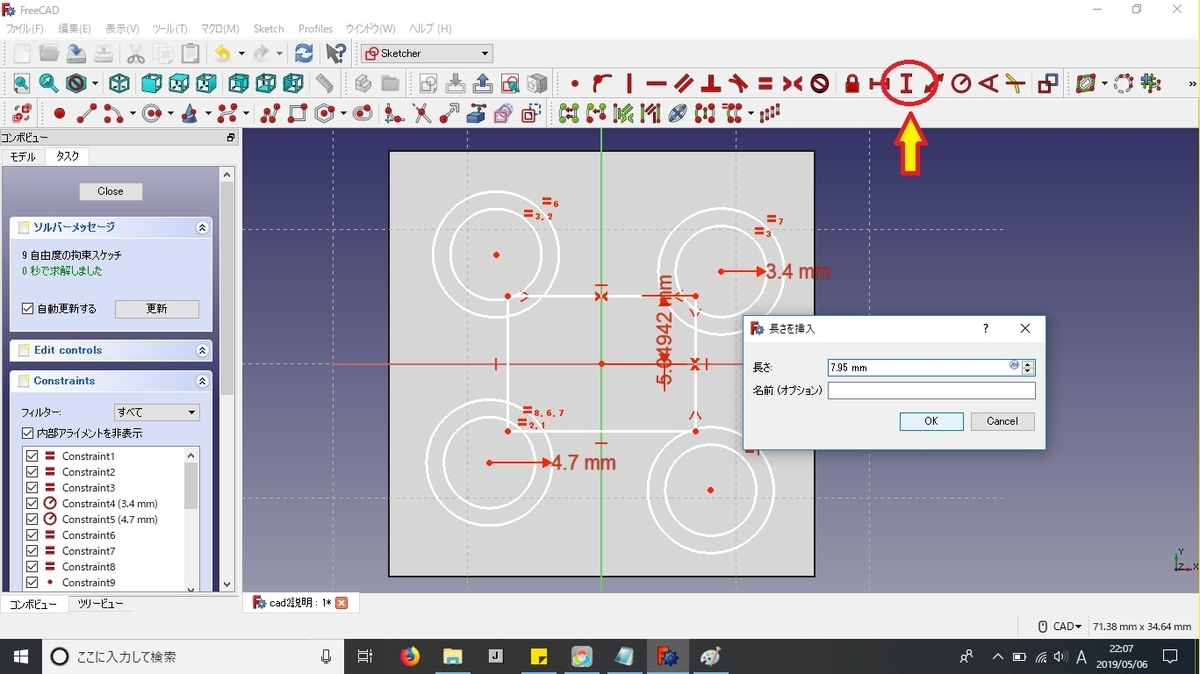Select the horizontal distance constraint icon

(879, 84)
